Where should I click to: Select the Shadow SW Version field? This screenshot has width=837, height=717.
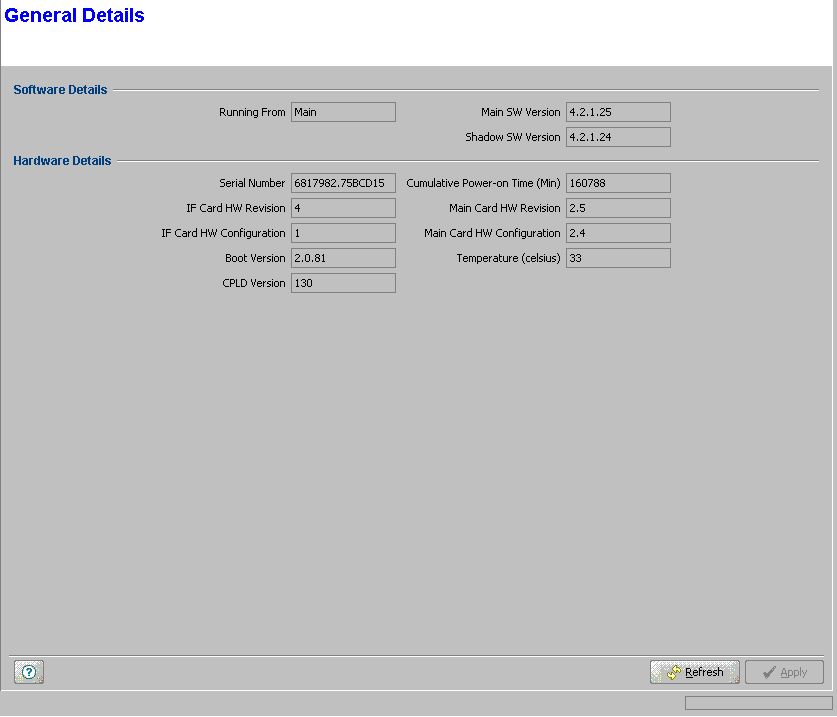pyautogui.click(x=617, y=137)
